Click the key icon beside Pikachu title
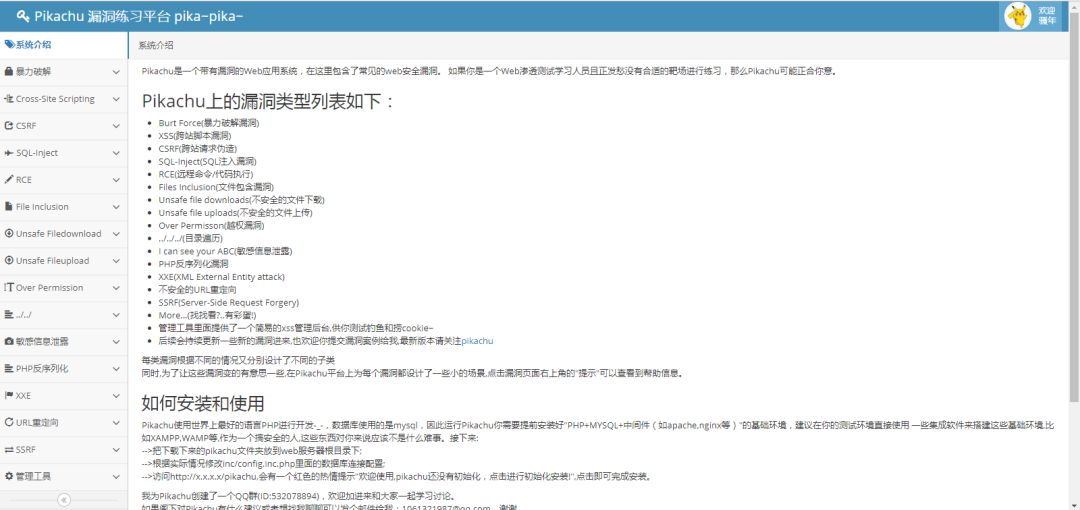The width and height of the screenshot is (1080, 510). pyautogui.click(x=23, y=16)
